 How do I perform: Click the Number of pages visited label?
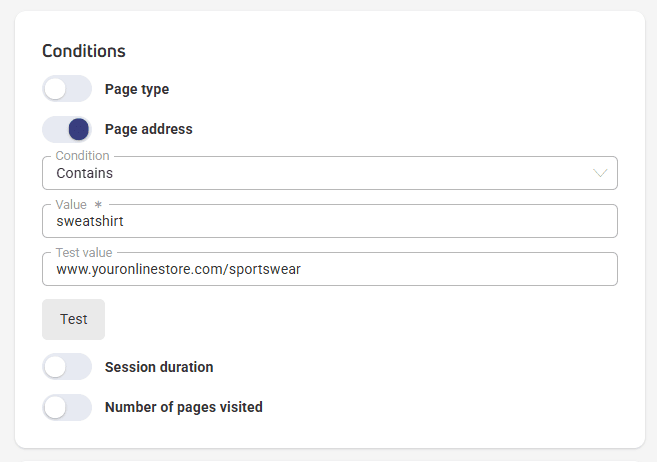click(184, 407)
